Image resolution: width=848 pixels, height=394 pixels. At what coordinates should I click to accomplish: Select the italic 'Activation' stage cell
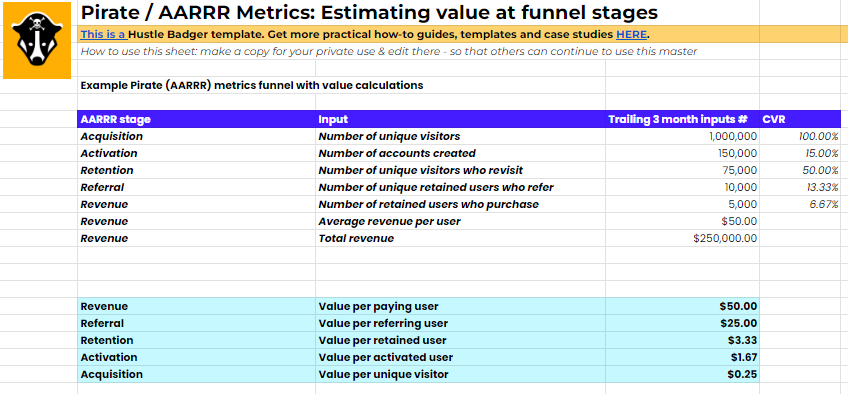pyautogui.click(x=197, y=153)
